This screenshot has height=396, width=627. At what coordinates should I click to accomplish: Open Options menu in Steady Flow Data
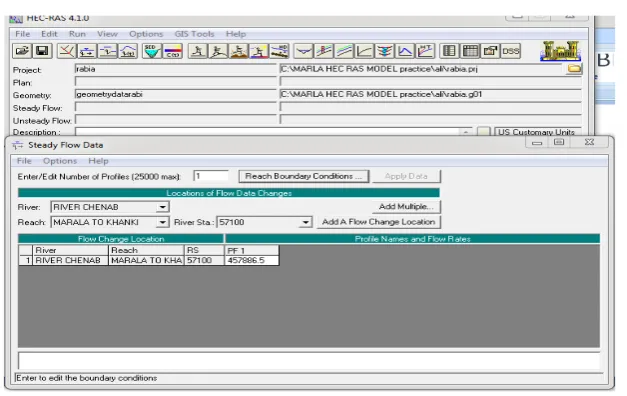pyautogui.click(x=60, y=161)
